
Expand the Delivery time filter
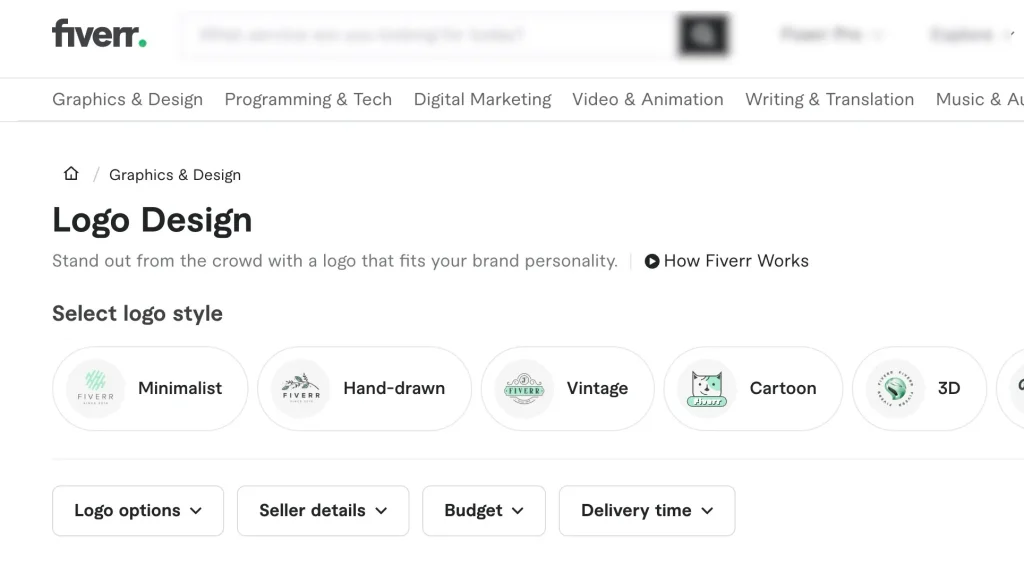click(647, 510)
